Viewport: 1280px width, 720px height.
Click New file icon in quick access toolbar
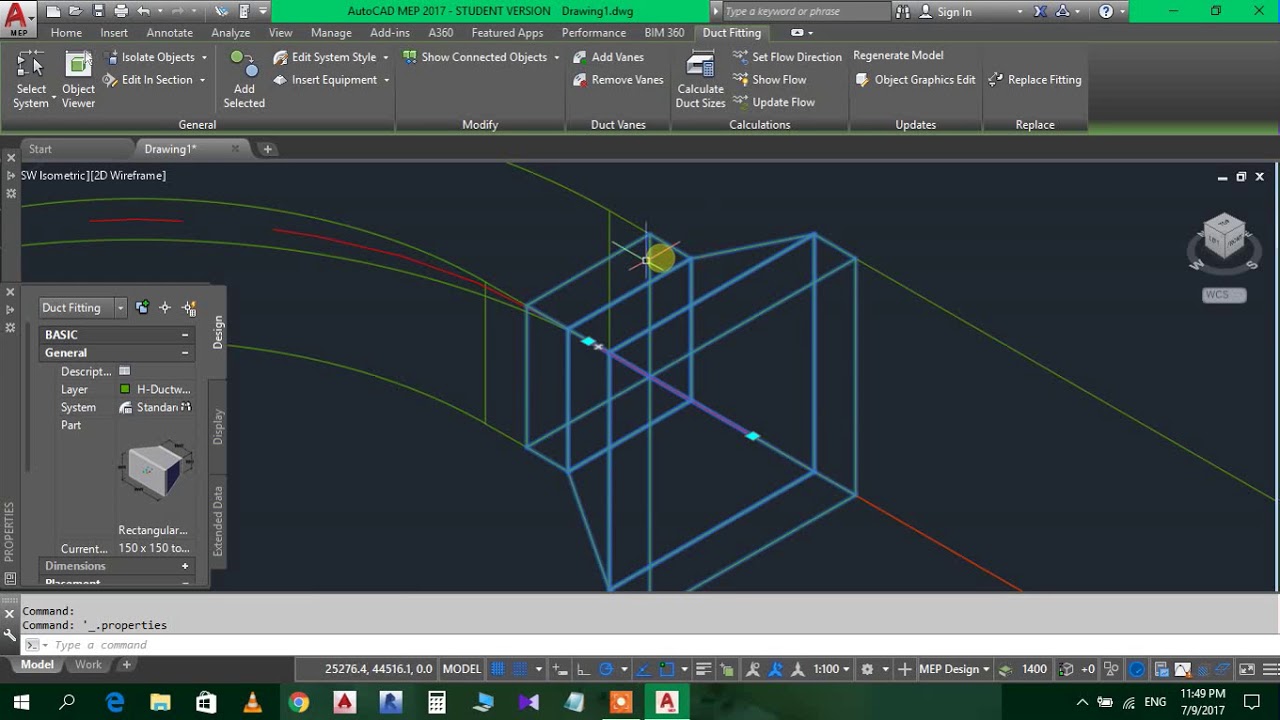click(53, 11)
